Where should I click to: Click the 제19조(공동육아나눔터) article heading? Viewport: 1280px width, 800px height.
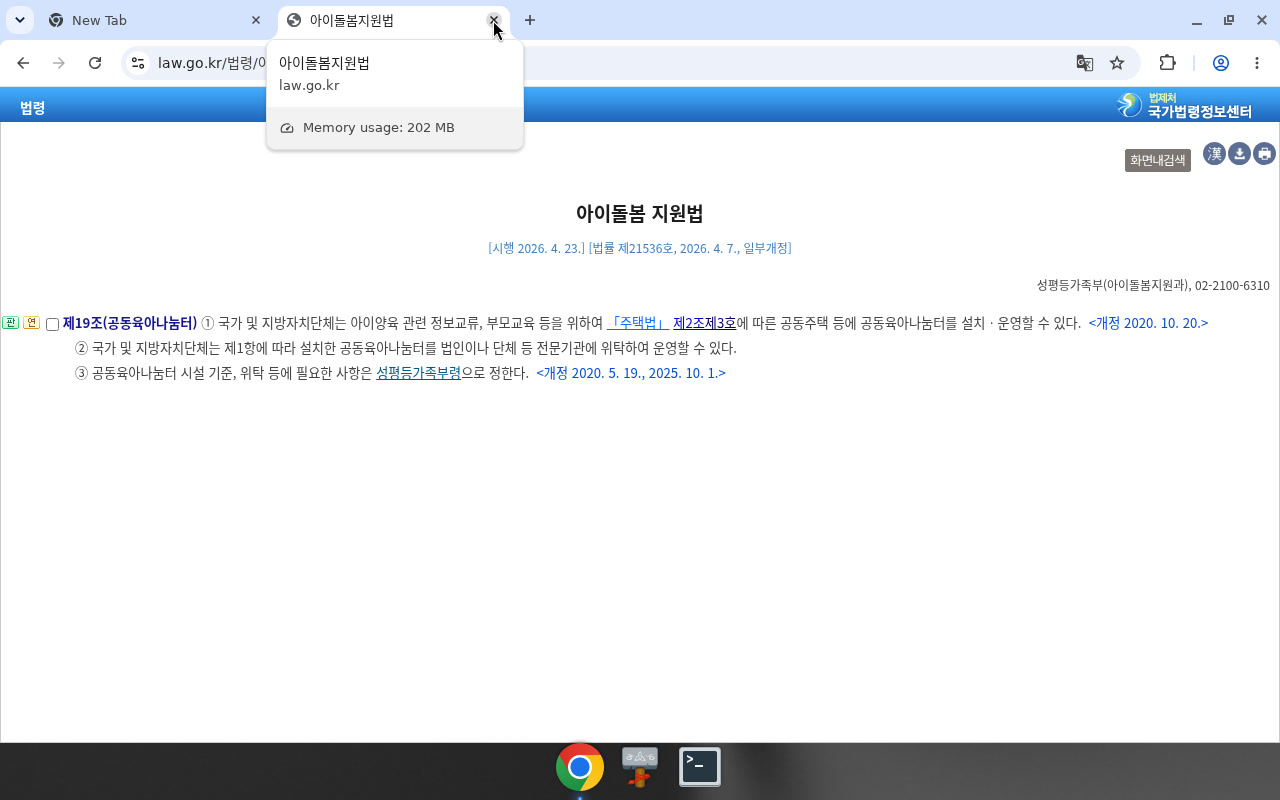point(130,323)
